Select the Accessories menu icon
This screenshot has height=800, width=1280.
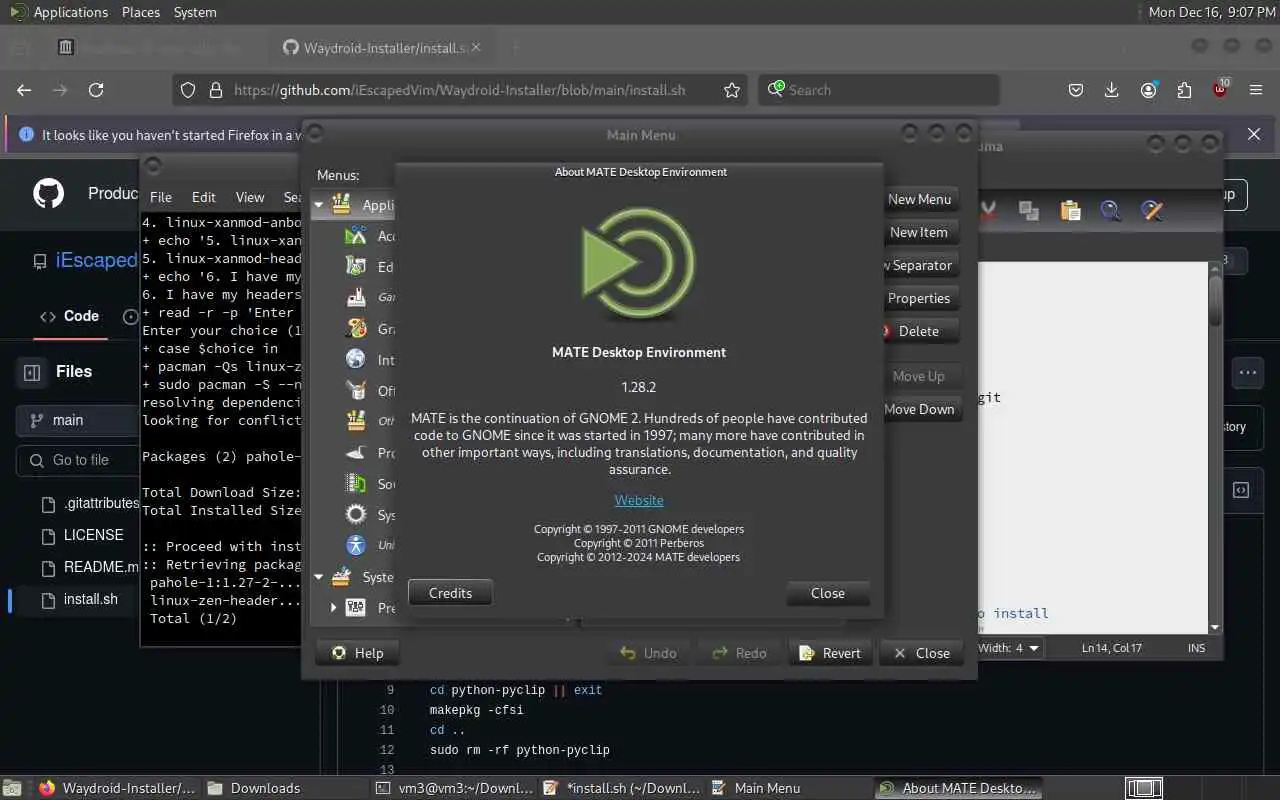(x=356, y=236)
